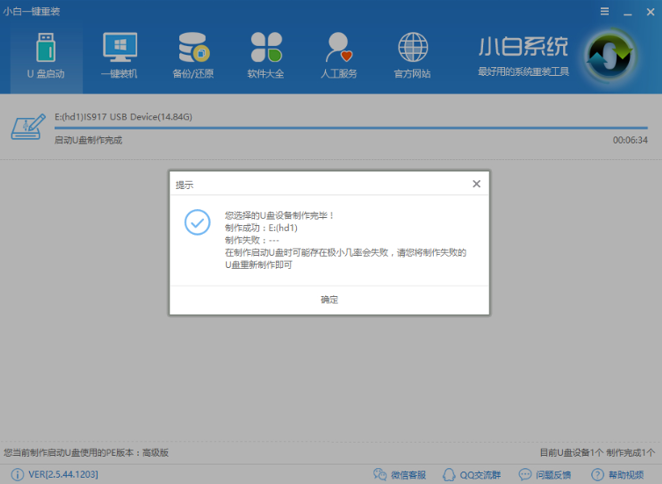662x484 pixels.
Task: Close the 提示 dialog with X
Action: [x=476, y=184]
